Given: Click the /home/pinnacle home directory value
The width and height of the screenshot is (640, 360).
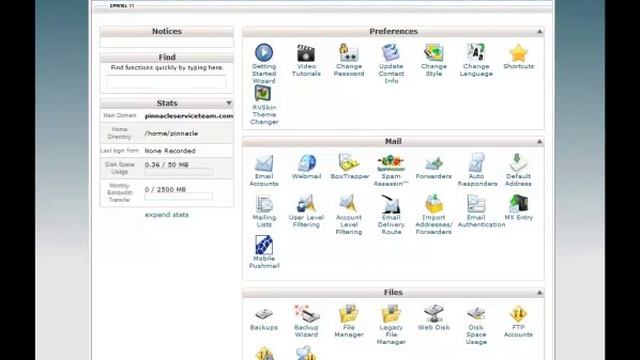Looking at the screenshot, I should [x=171, y=133].
